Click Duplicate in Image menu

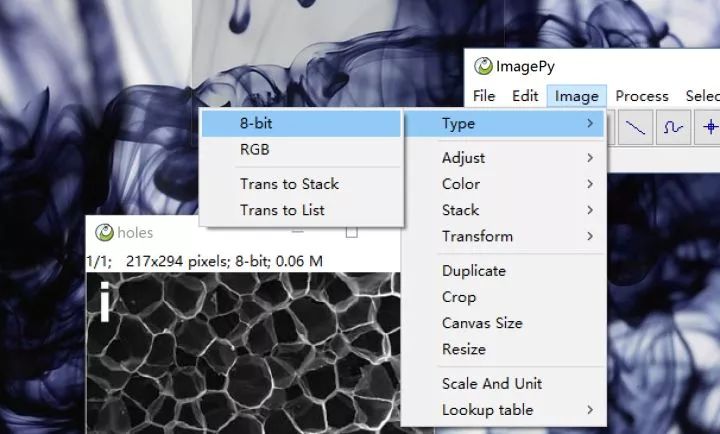(504, 271)
